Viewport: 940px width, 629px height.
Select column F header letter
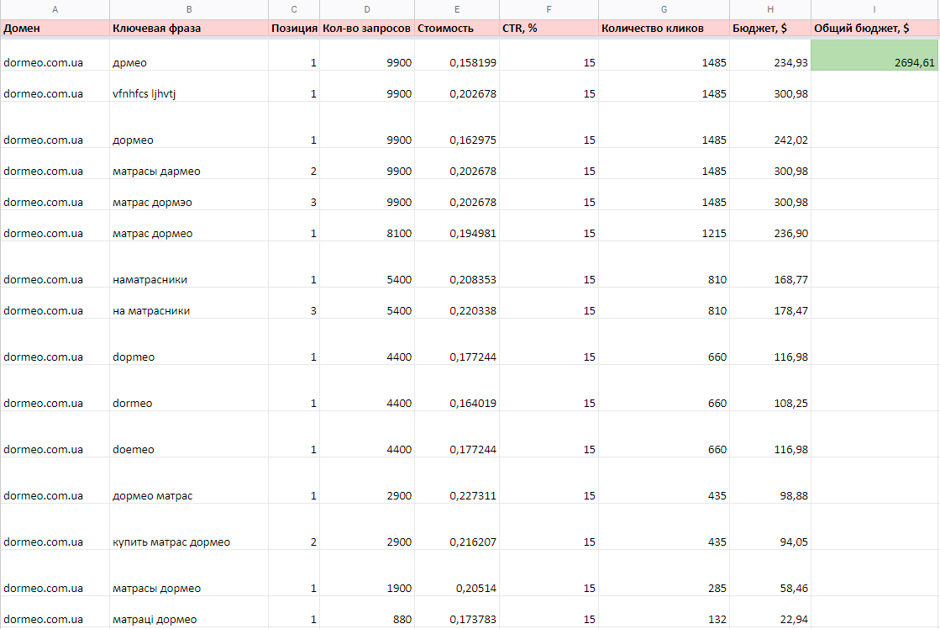pos(549,10)
